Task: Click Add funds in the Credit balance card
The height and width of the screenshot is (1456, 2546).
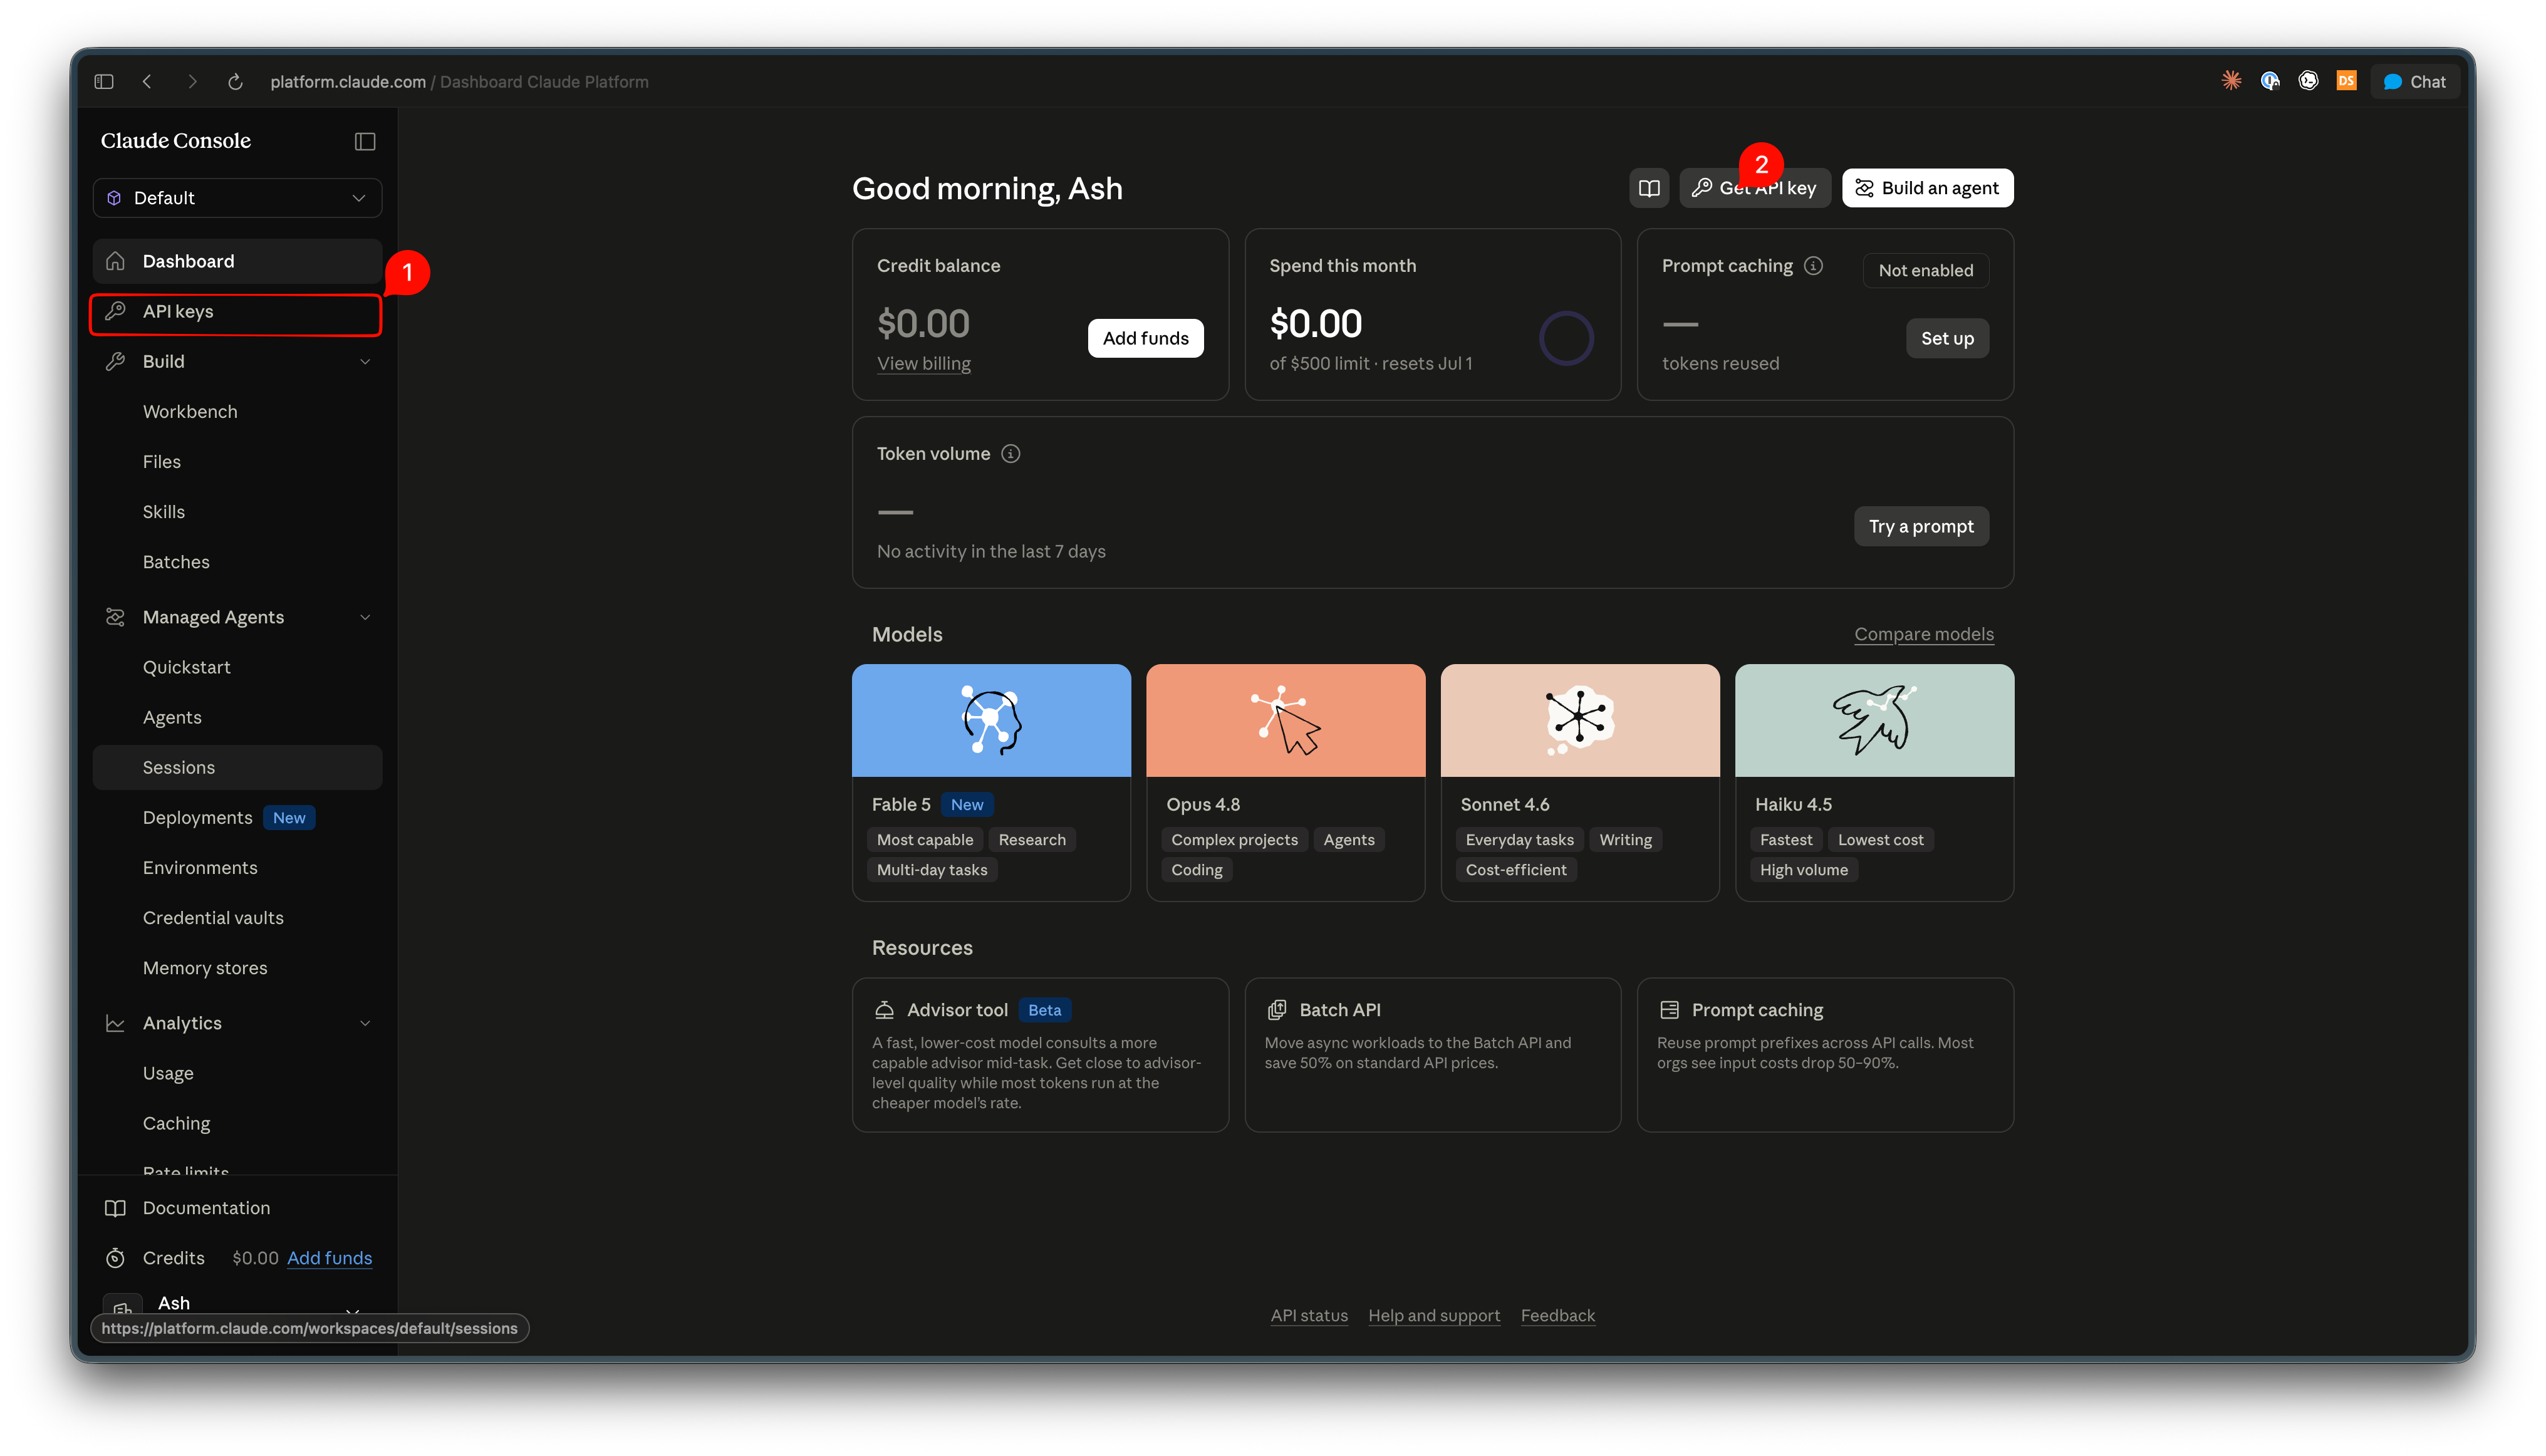Action: [x=1145, y=338]
